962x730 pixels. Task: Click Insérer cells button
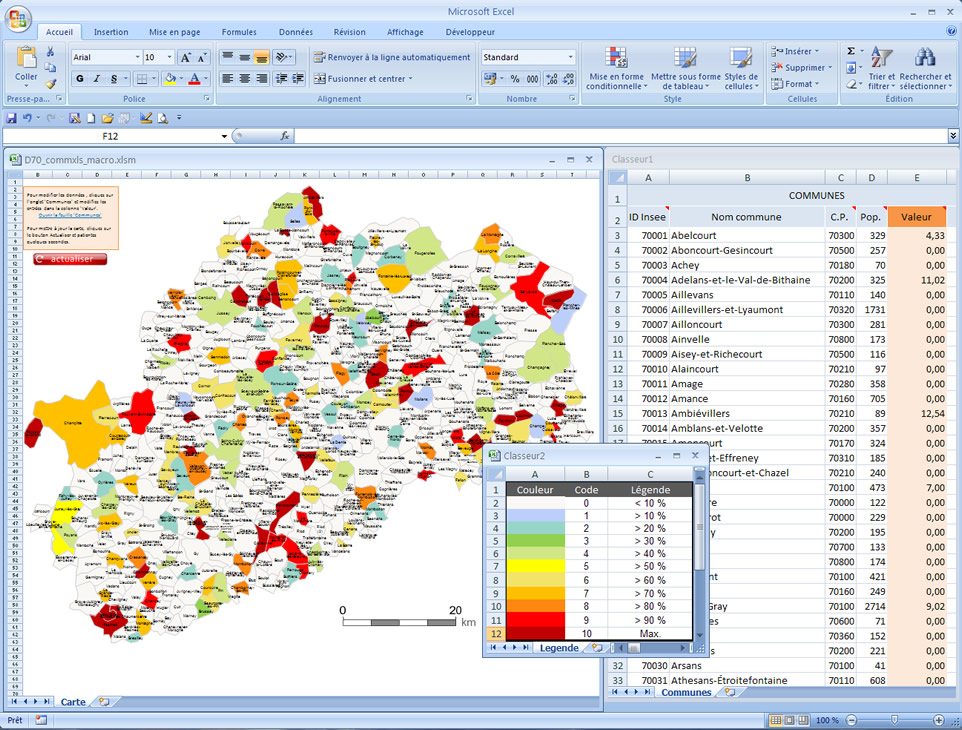(795, 51)
